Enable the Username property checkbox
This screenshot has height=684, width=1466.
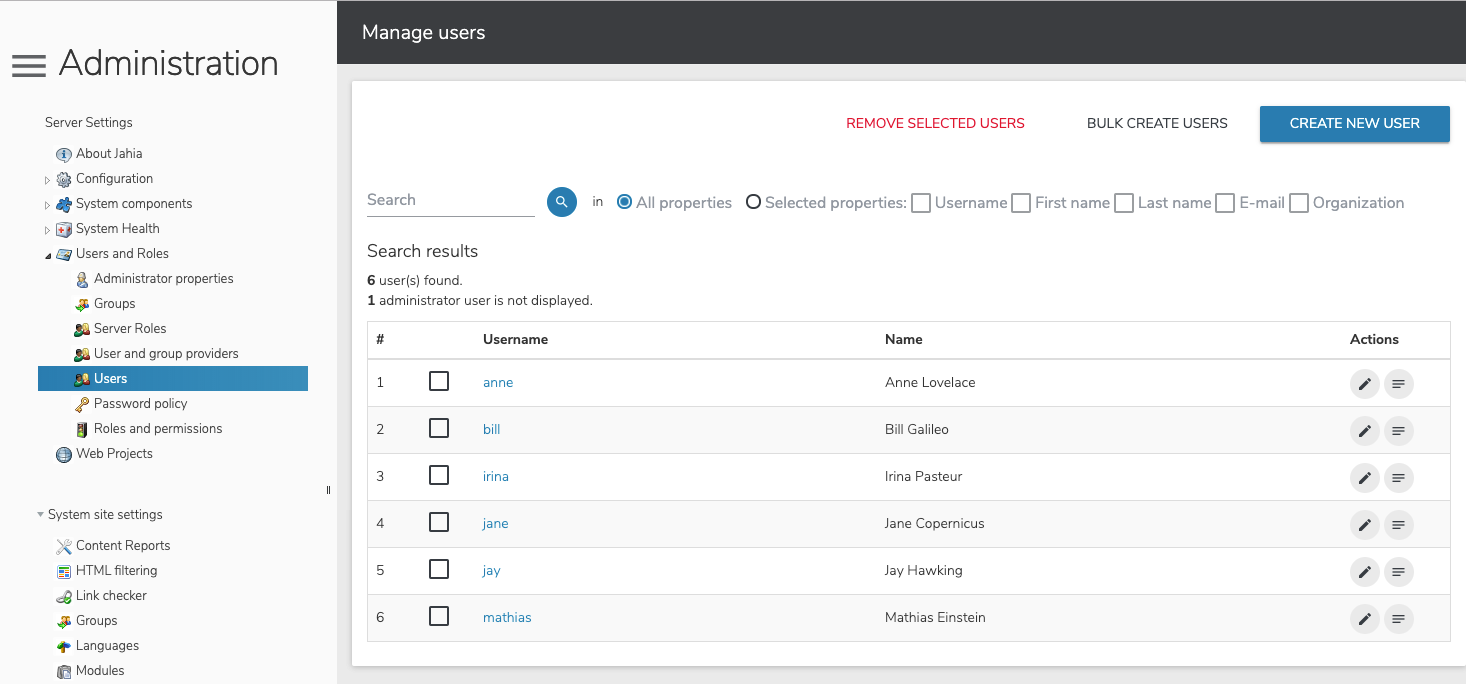tap(921, 203)
